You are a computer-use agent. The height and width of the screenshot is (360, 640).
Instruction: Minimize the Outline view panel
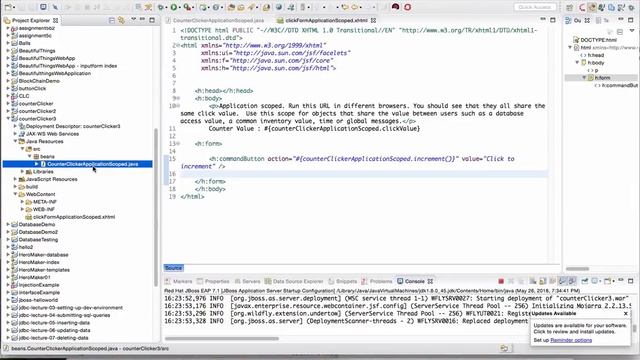[621, 20]
